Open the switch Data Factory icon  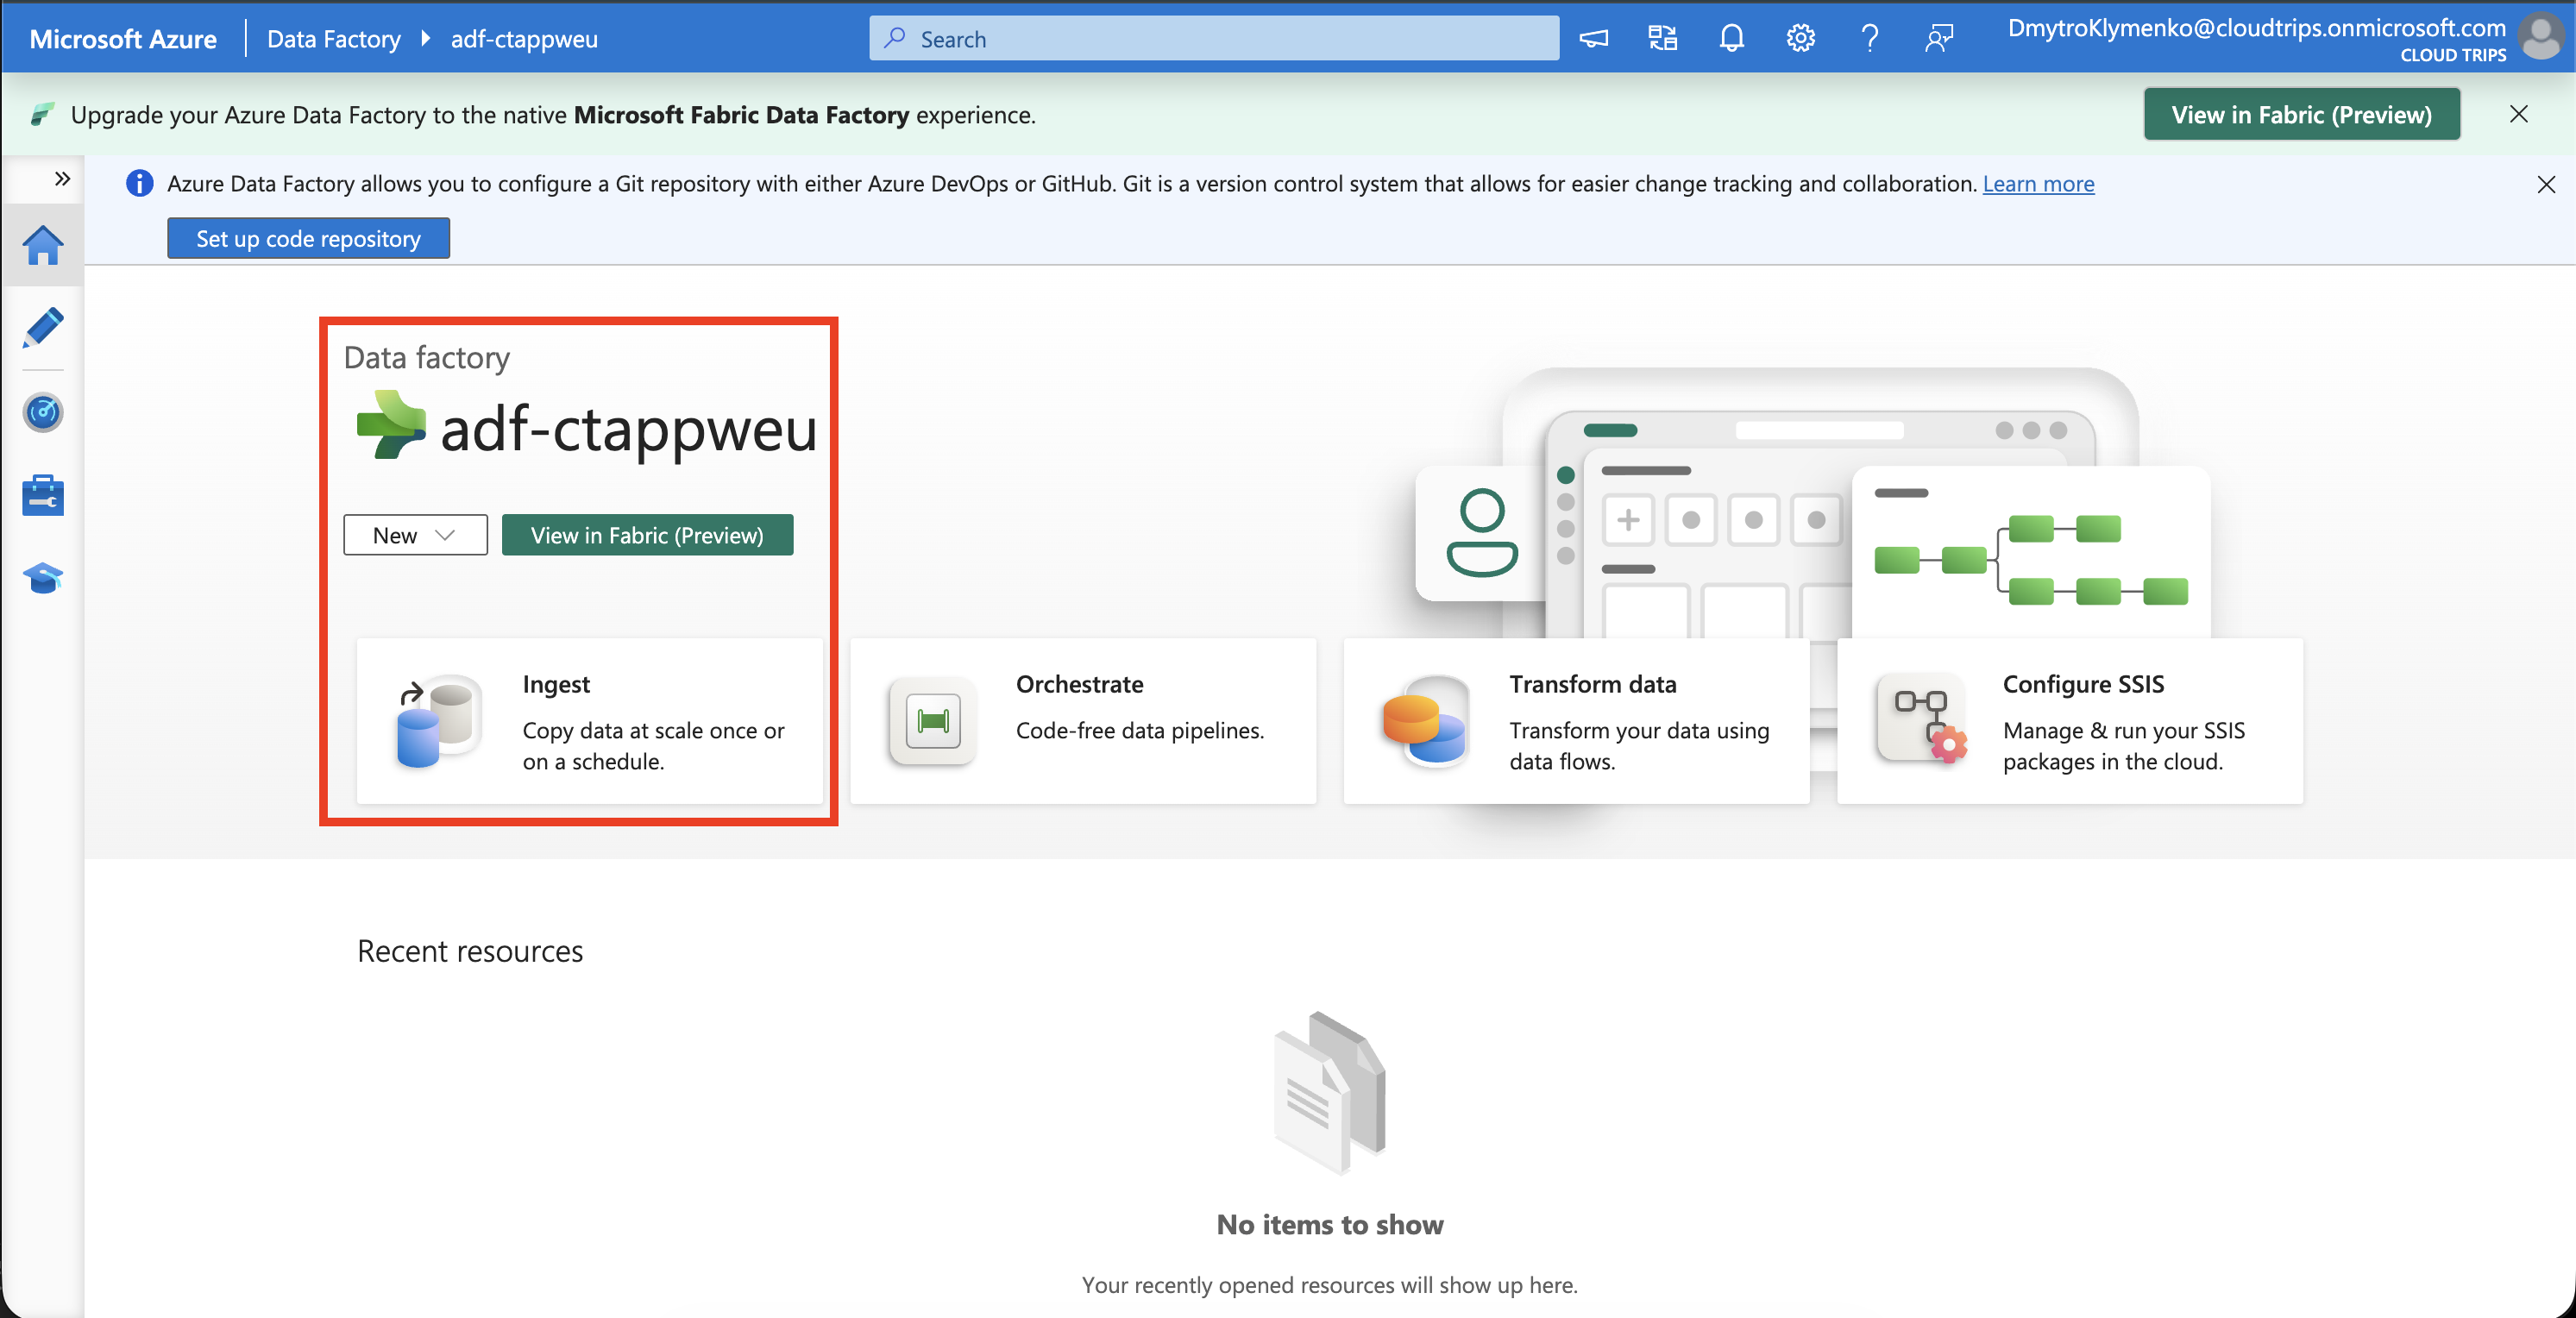[x=1662, y=39]
